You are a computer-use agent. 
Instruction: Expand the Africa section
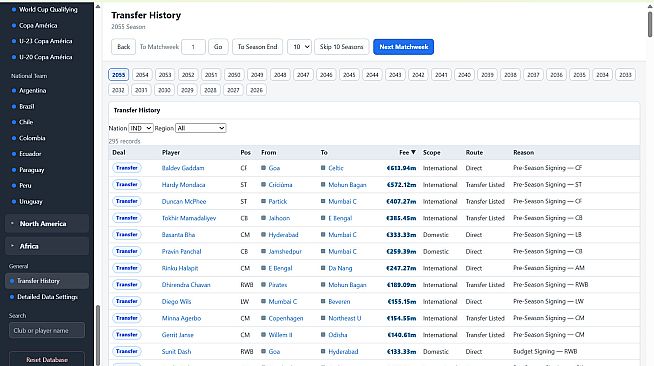[47, 246]
